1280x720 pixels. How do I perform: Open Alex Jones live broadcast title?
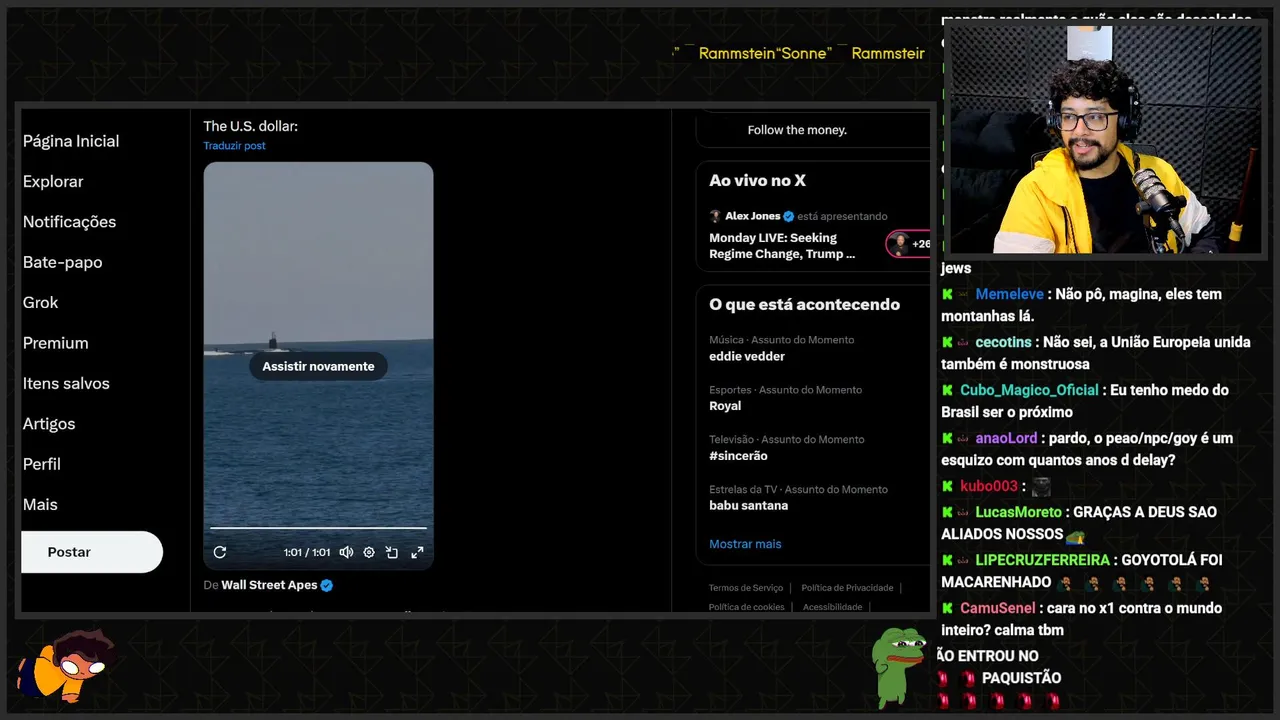click(x=782, y=246)
